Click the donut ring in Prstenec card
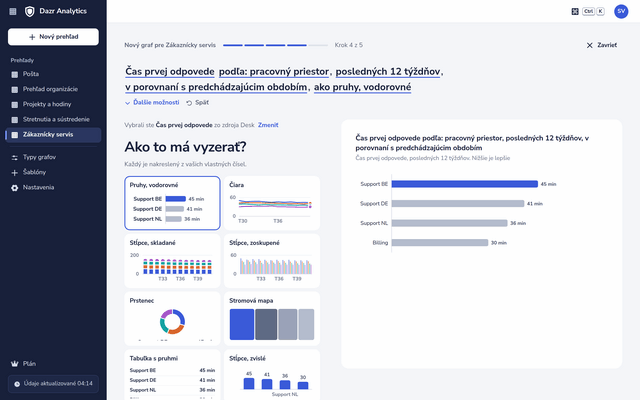Image resolution: width=640 pixels, height=400 pixels. click(172, 322)
